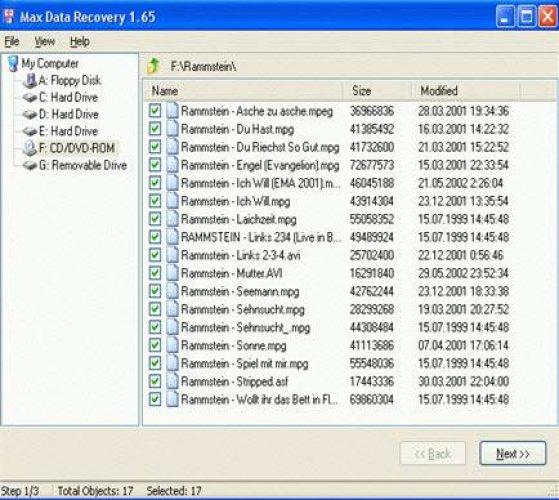Click the G: Removable Drive icon

30,165
